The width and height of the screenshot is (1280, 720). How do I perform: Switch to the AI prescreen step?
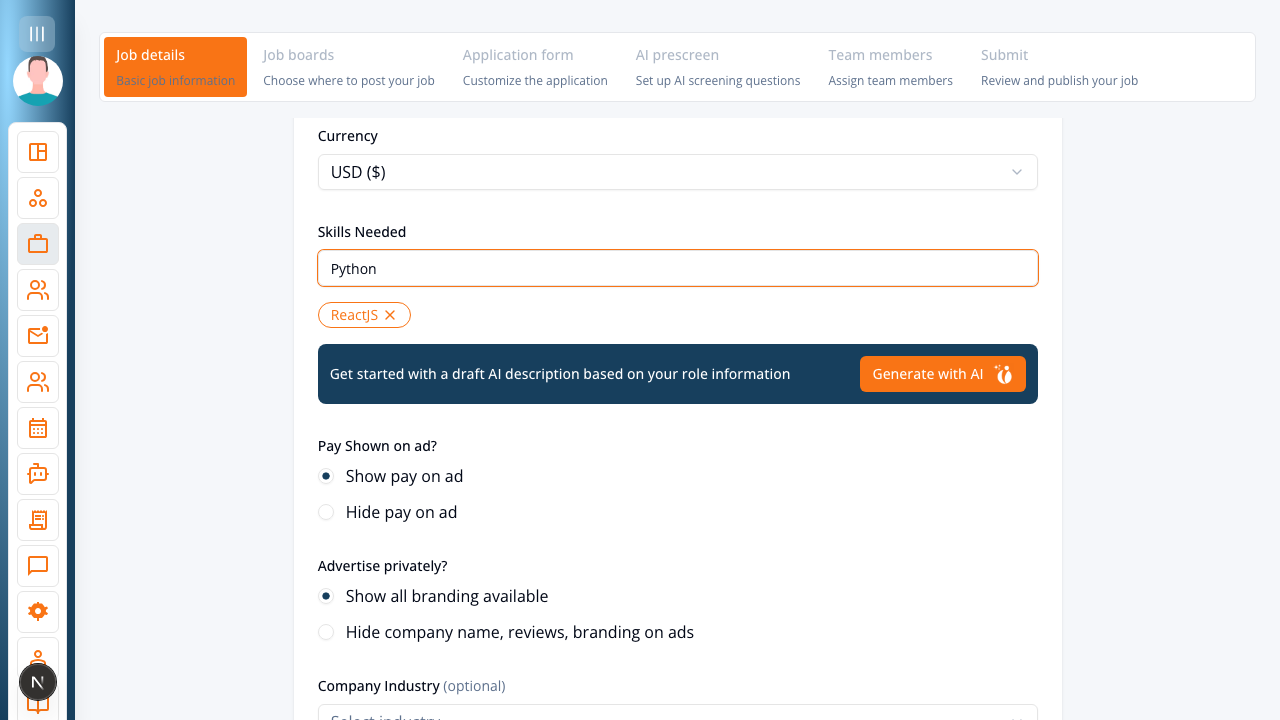pos(718,67)
